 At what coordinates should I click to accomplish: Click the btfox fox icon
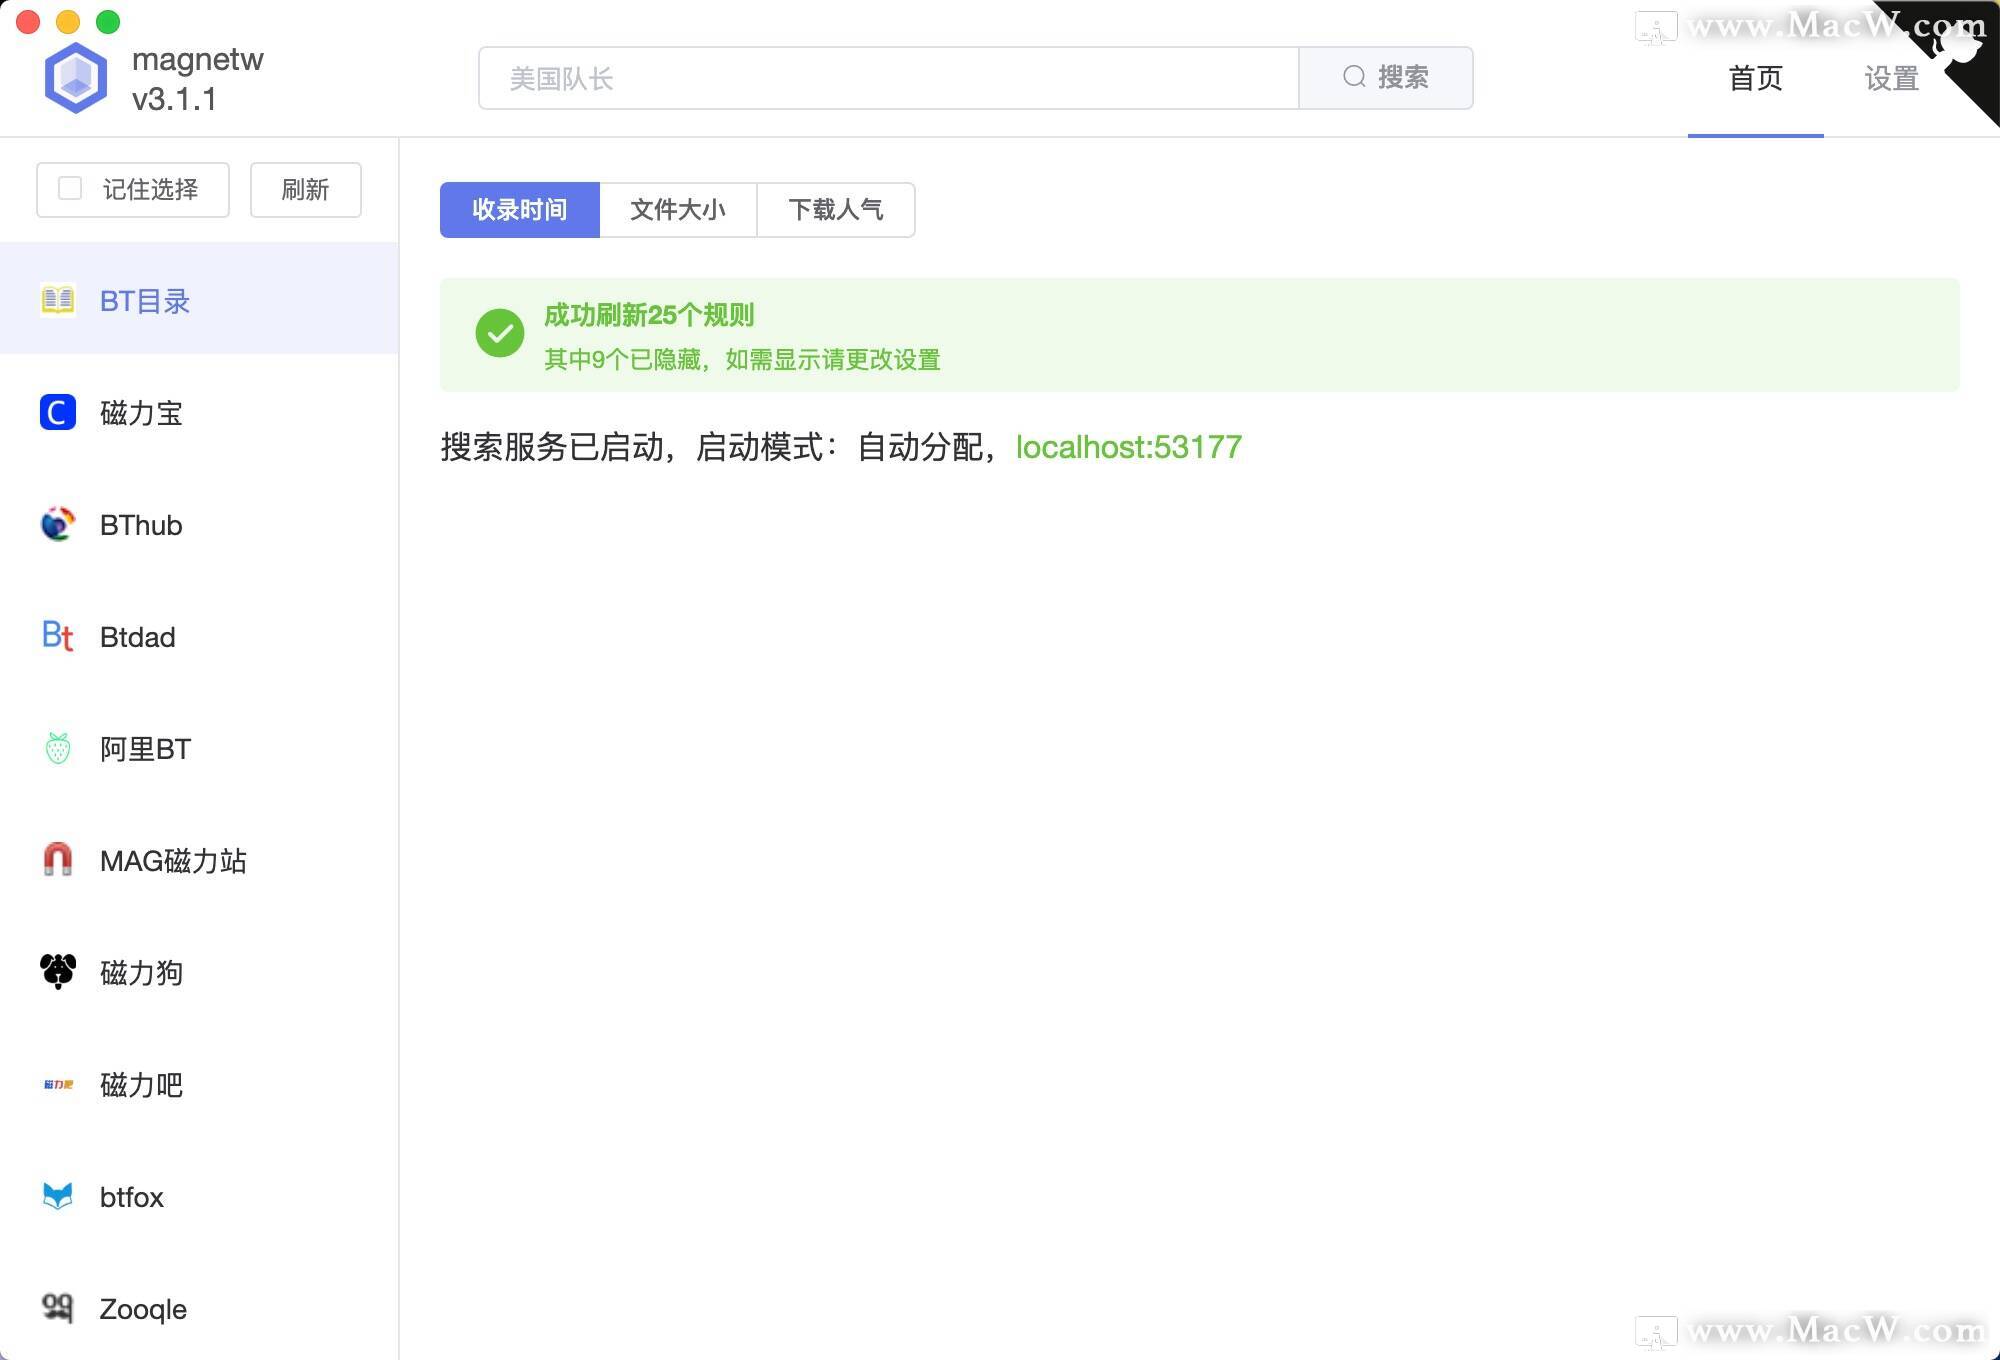[58, 1196]
